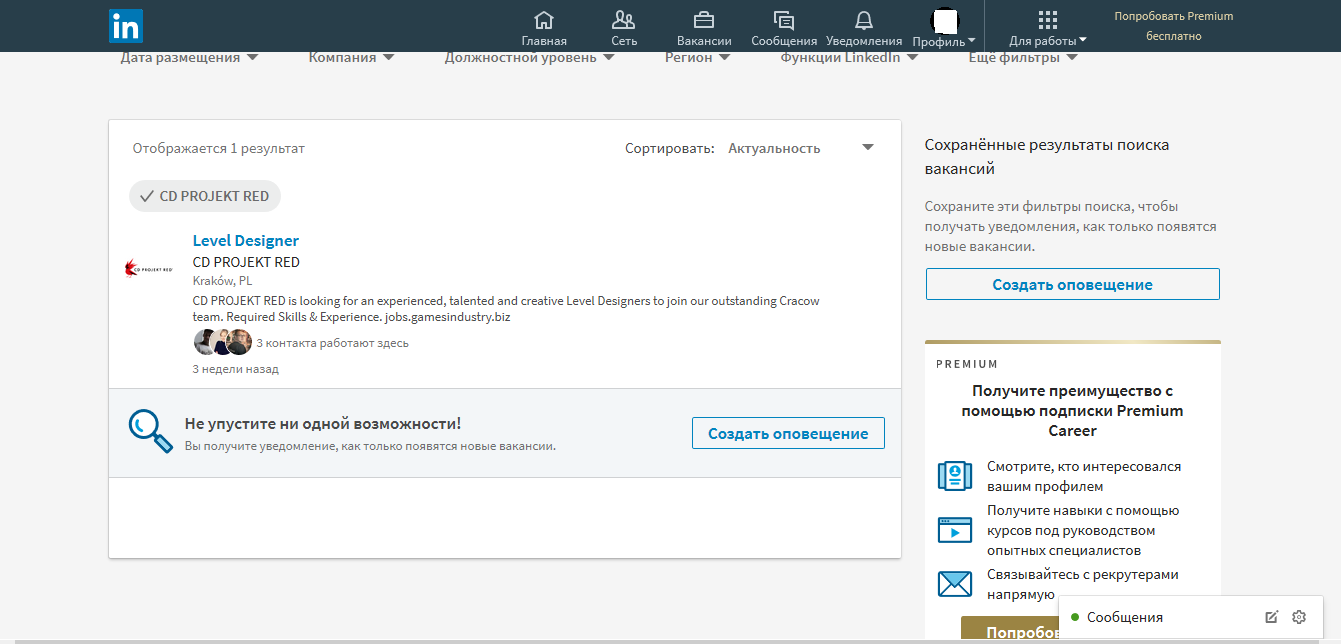Click the 3 контакта работают здесь text
This screenshot has height=644, width=1341.
pos(333,343)
